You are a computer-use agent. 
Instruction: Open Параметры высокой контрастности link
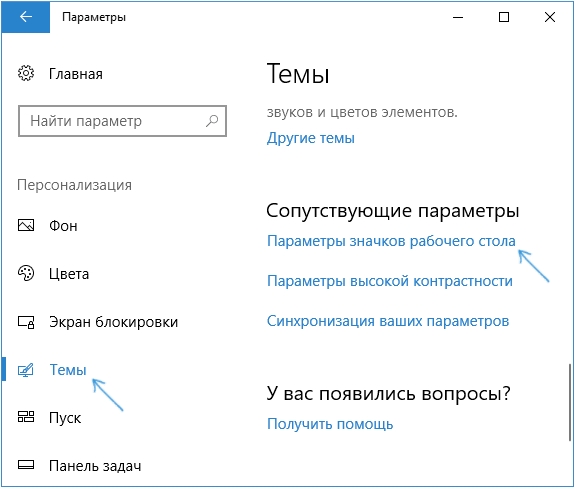[x=390, y=281]
